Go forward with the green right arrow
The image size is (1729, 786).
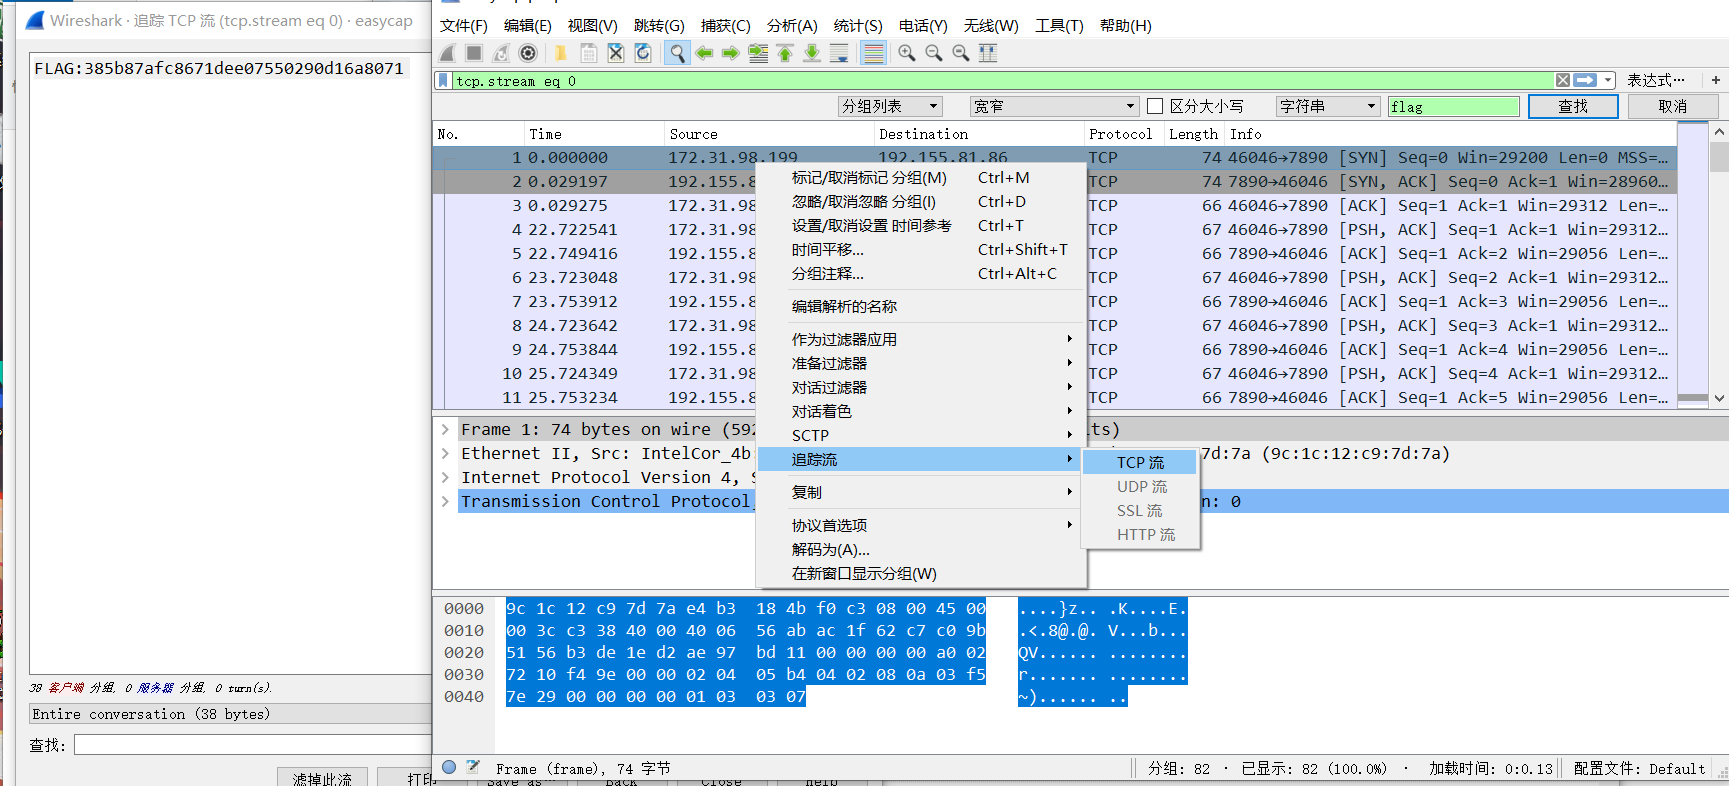pyautogui.click(x=731, y=53)
